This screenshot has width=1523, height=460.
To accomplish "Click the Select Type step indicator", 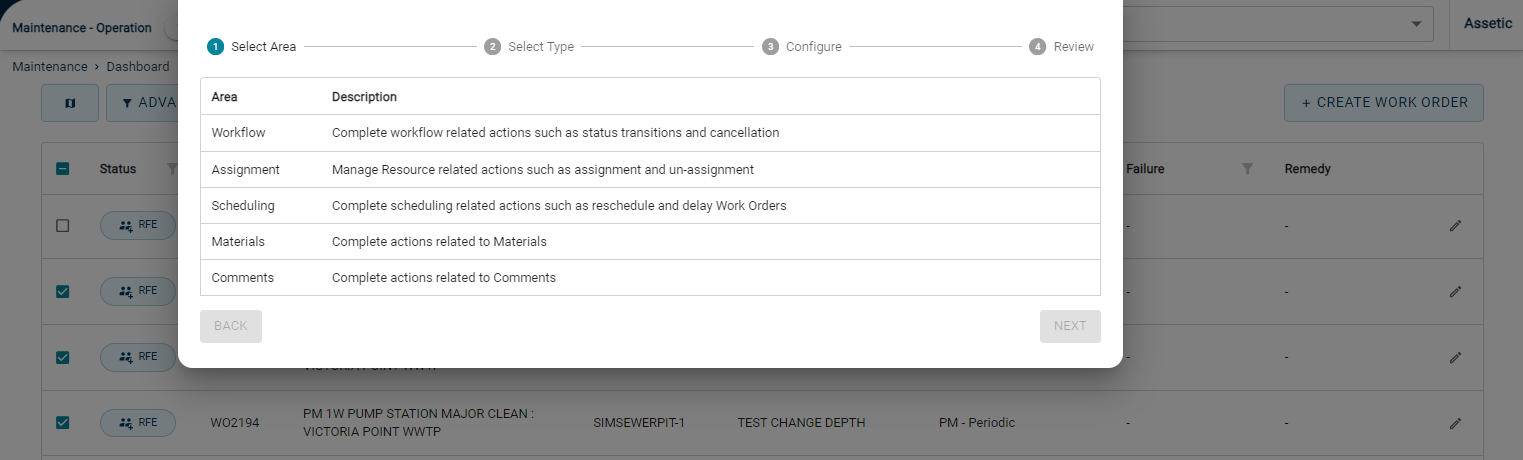I will [529, 47].
